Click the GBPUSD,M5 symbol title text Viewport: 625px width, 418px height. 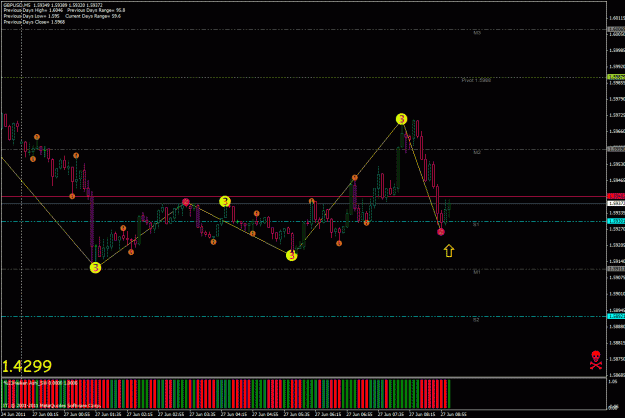coord(18,5)
